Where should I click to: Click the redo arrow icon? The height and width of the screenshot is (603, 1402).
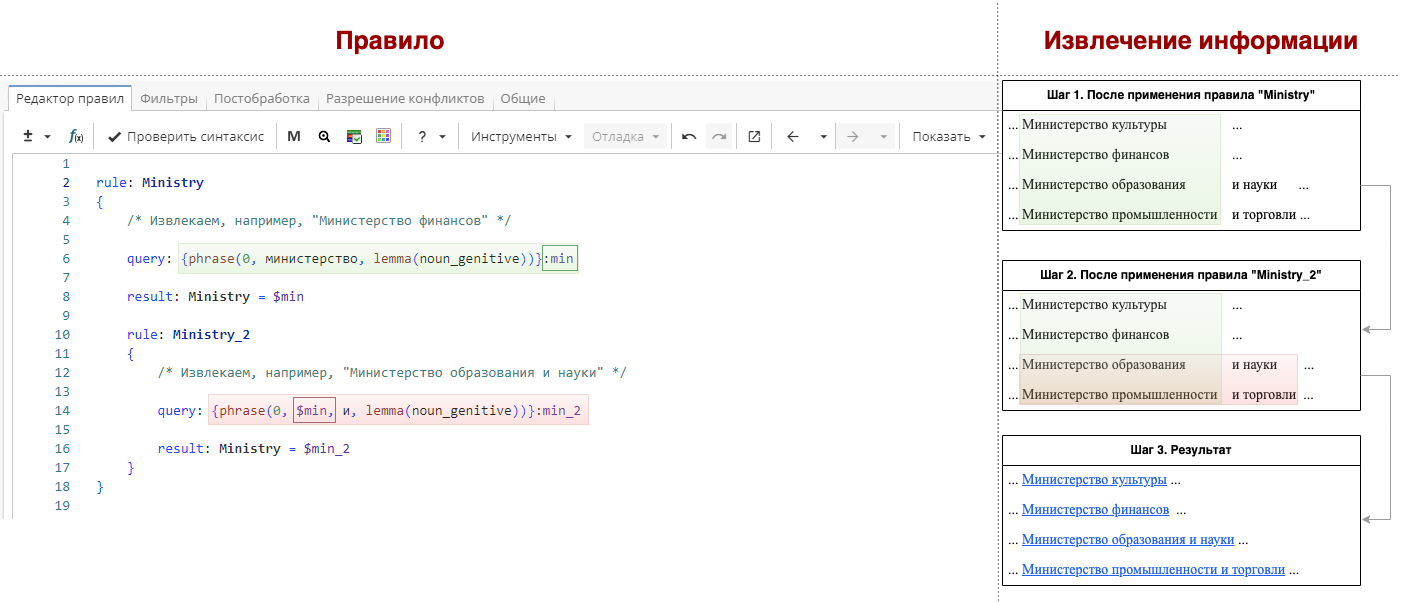719,136
